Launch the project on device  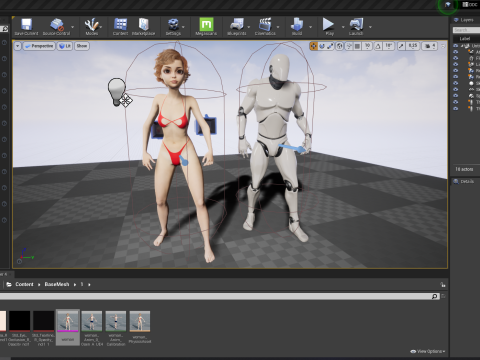pyautogui.click(x=356, y=27)
